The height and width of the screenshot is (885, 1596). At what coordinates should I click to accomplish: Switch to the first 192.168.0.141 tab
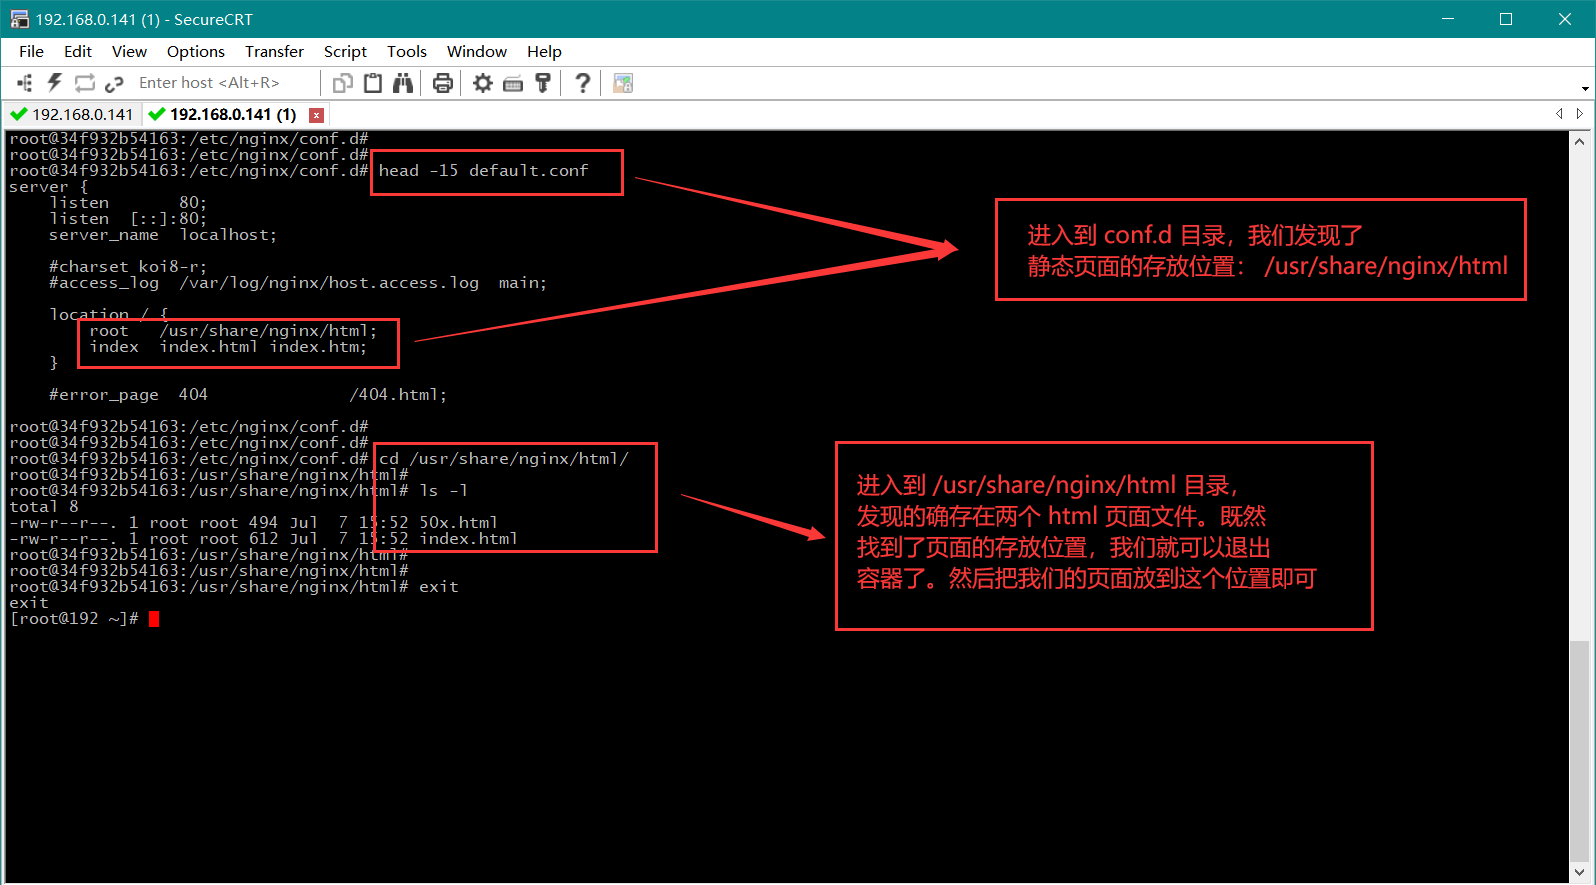[x=73, y=114]
